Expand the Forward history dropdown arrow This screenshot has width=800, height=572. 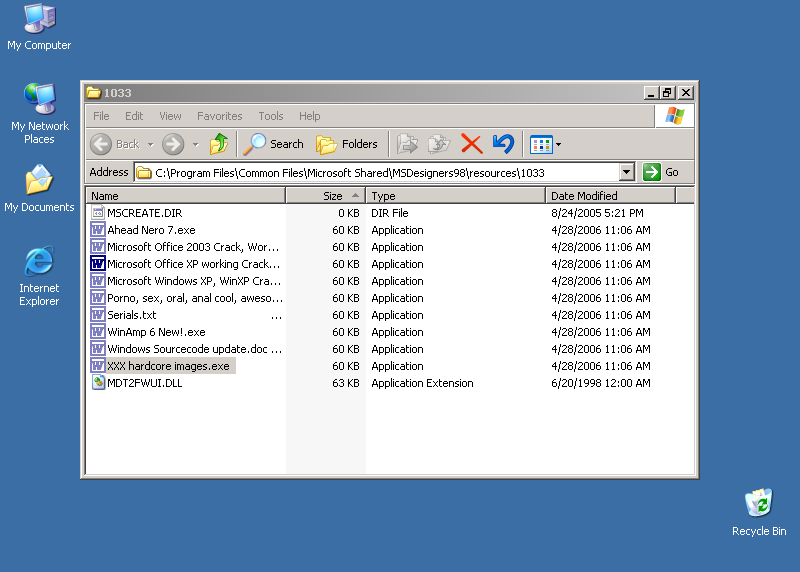(195, 145)
